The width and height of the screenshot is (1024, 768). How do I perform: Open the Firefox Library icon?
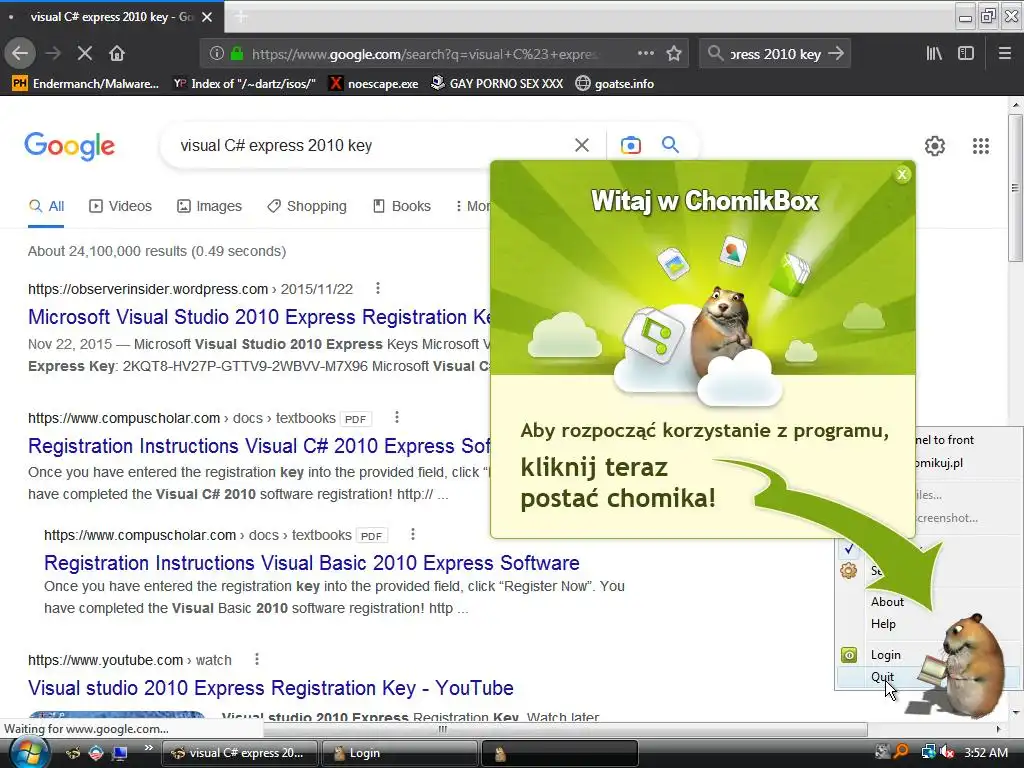(x=934, y=54)
